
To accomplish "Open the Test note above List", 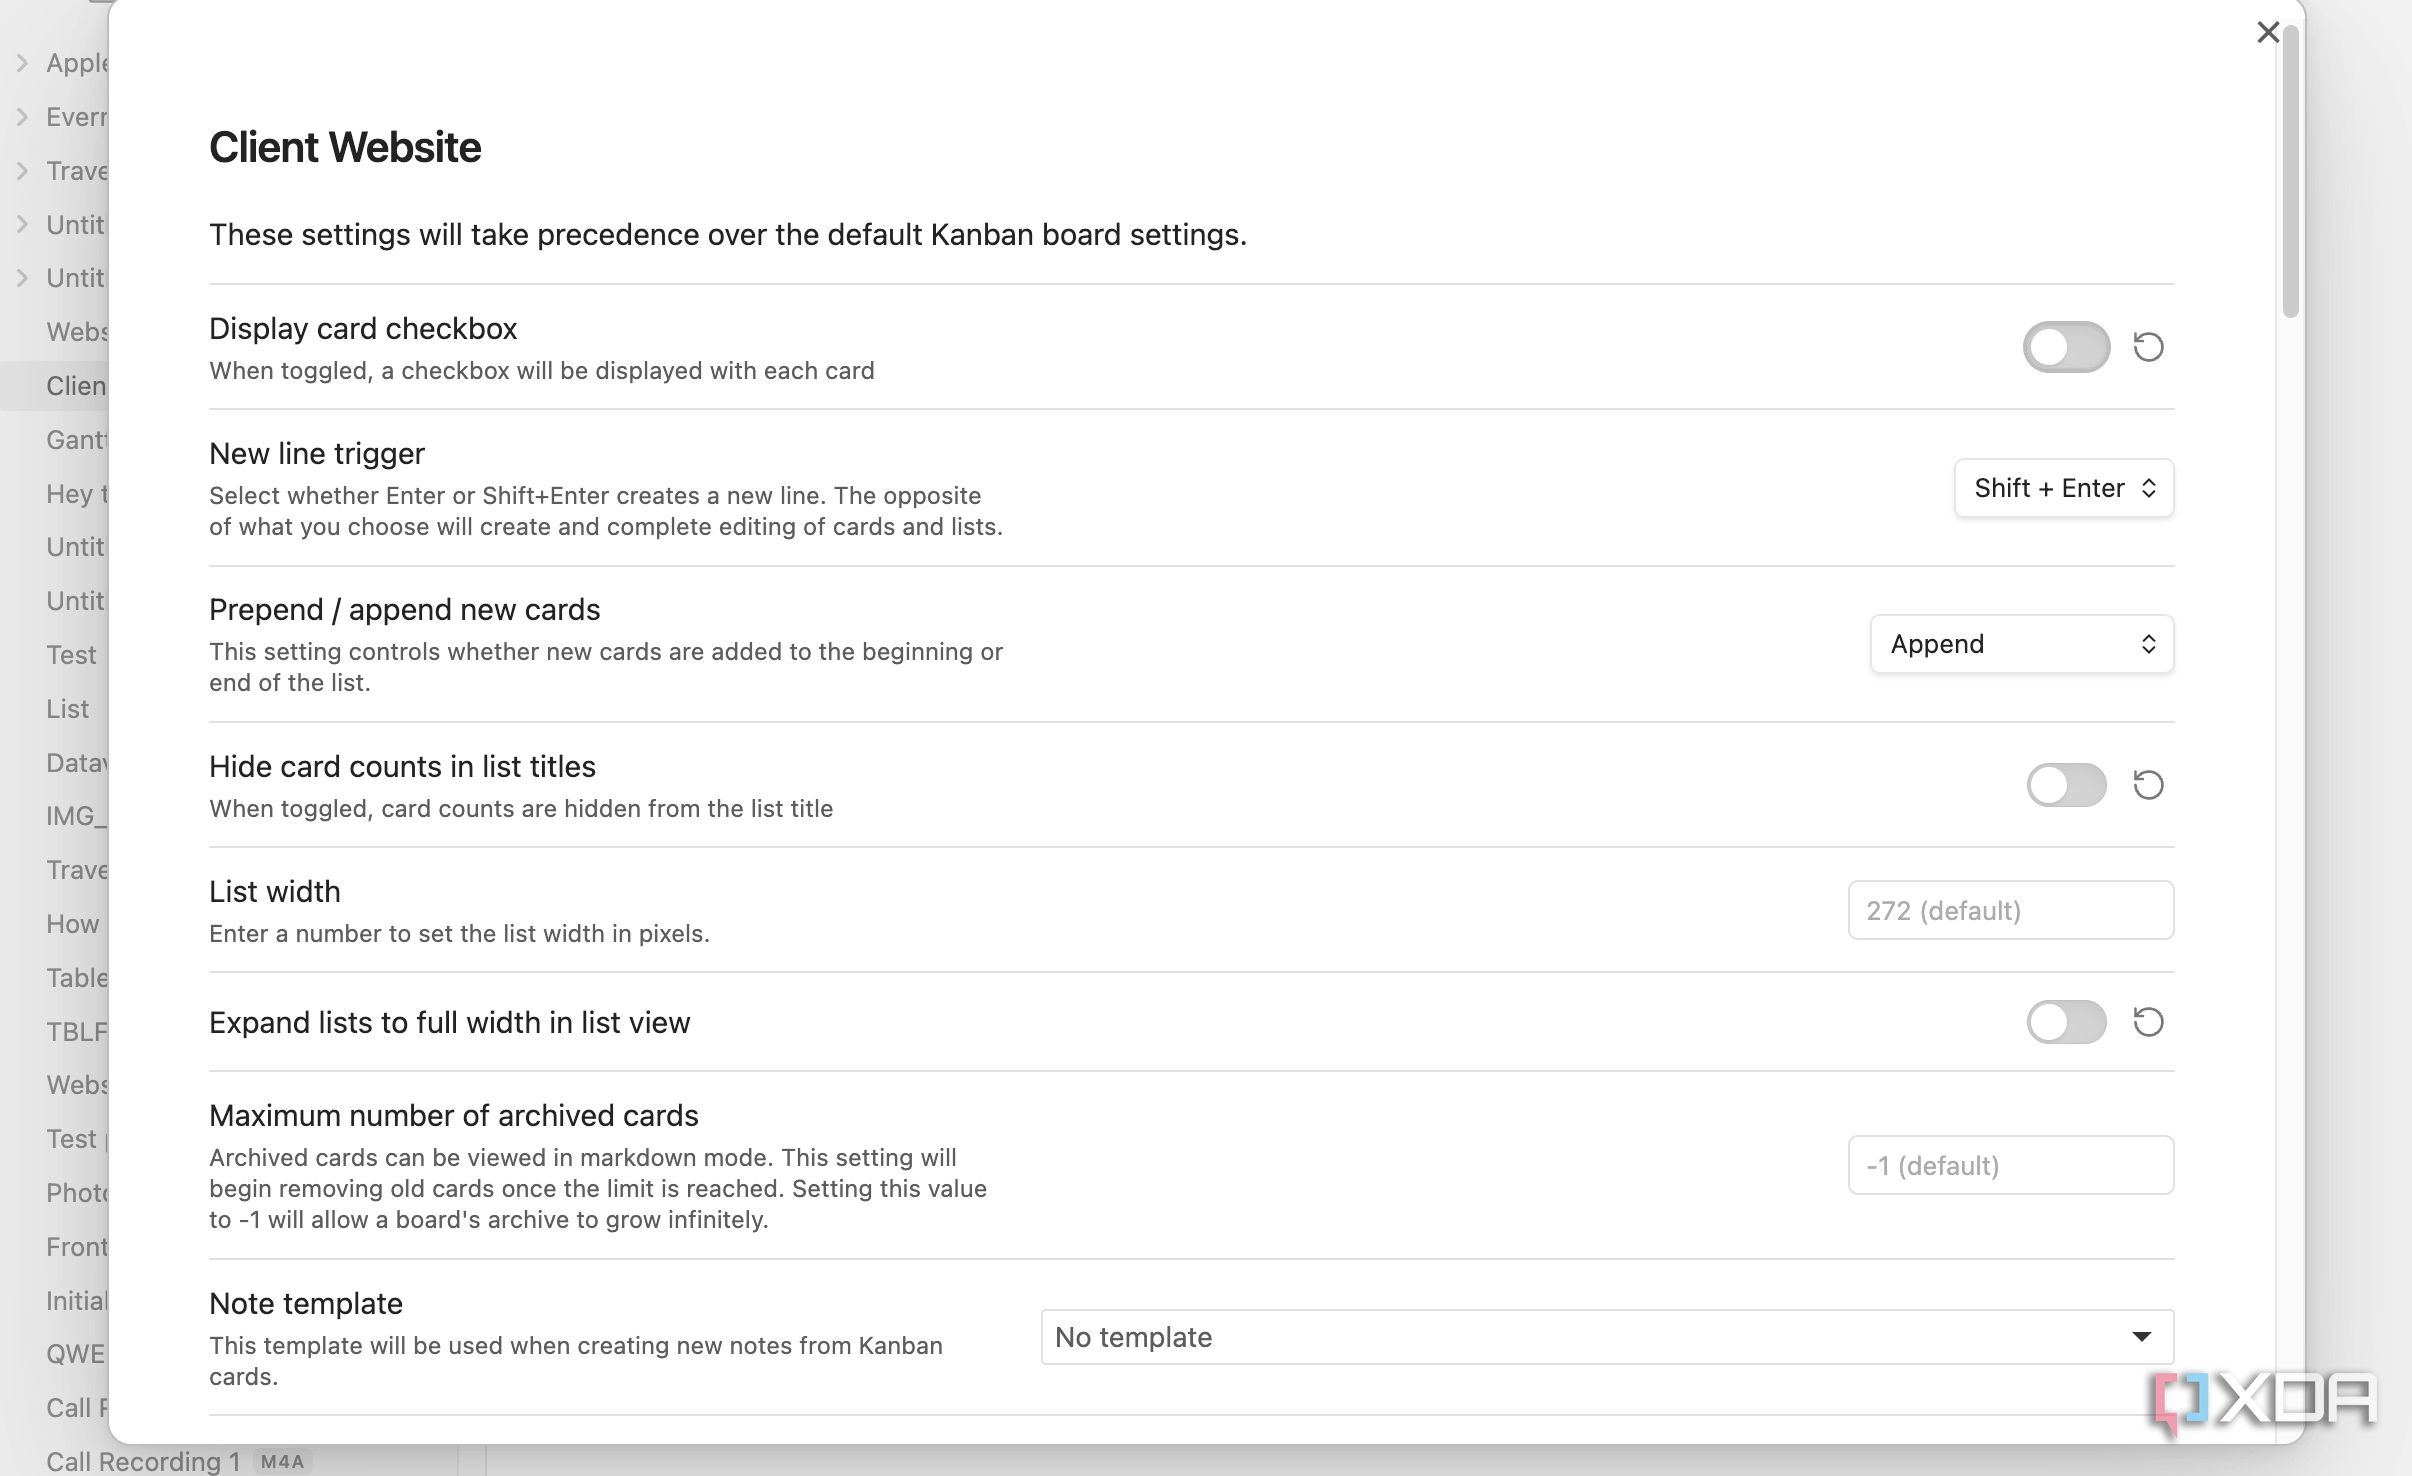I will click(71, 655).
